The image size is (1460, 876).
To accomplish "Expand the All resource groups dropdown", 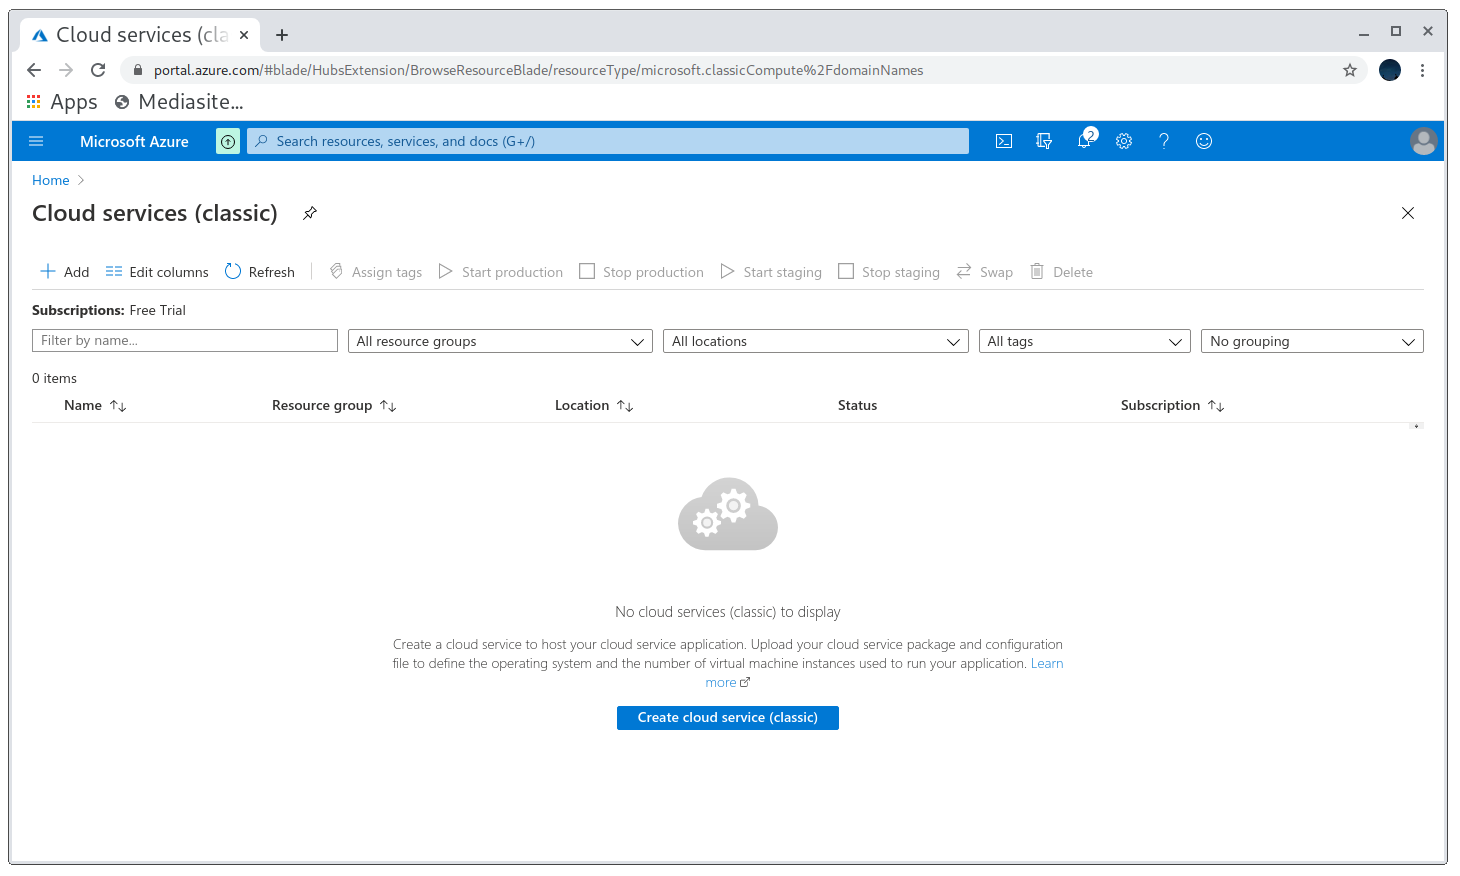I will [x=500, y=341].
